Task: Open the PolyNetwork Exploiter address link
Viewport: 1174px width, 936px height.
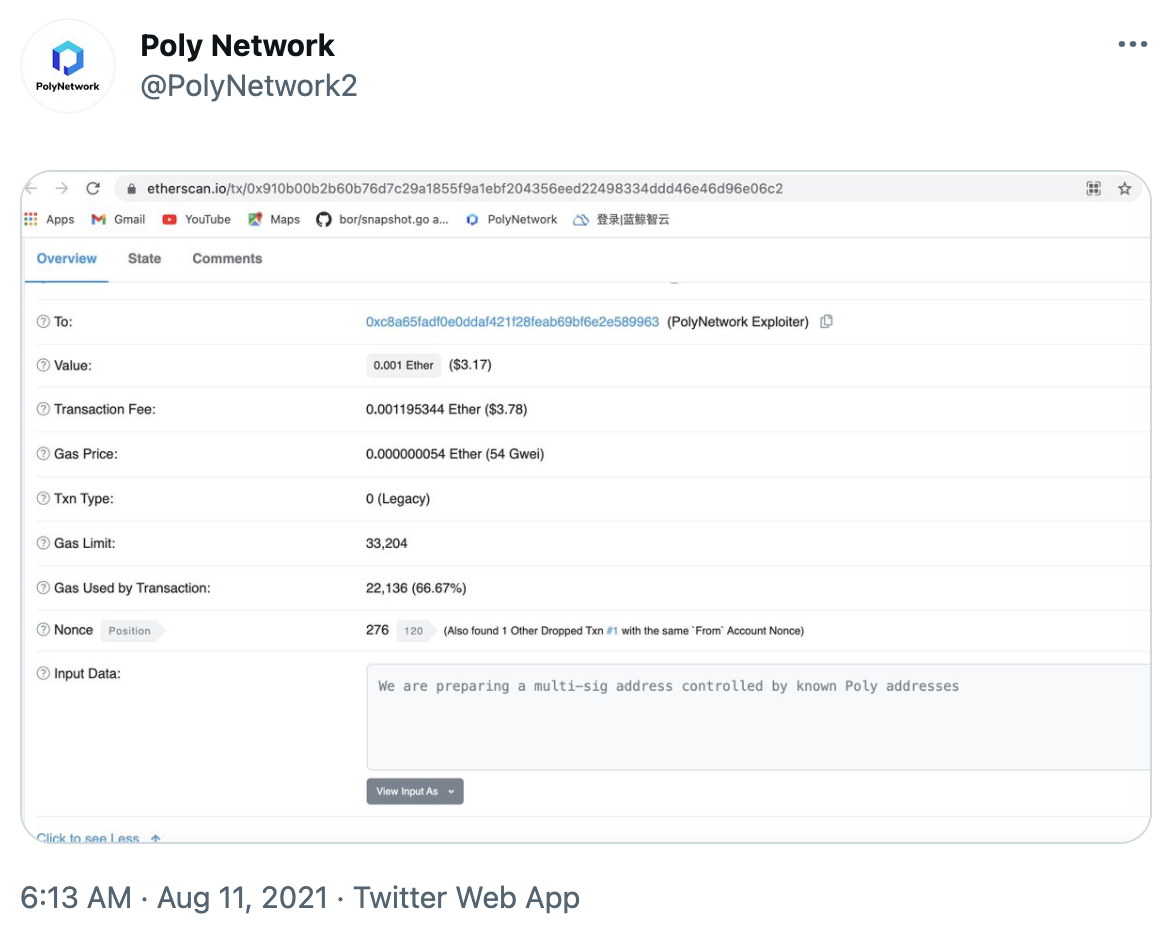Action: 512,322
